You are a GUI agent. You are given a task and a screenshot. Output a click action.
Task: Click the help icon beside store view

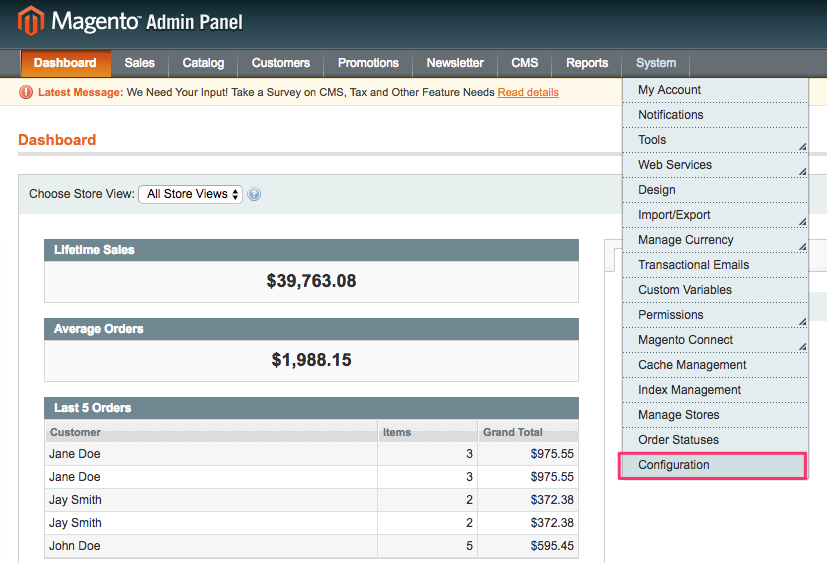(x=254, y=195)
